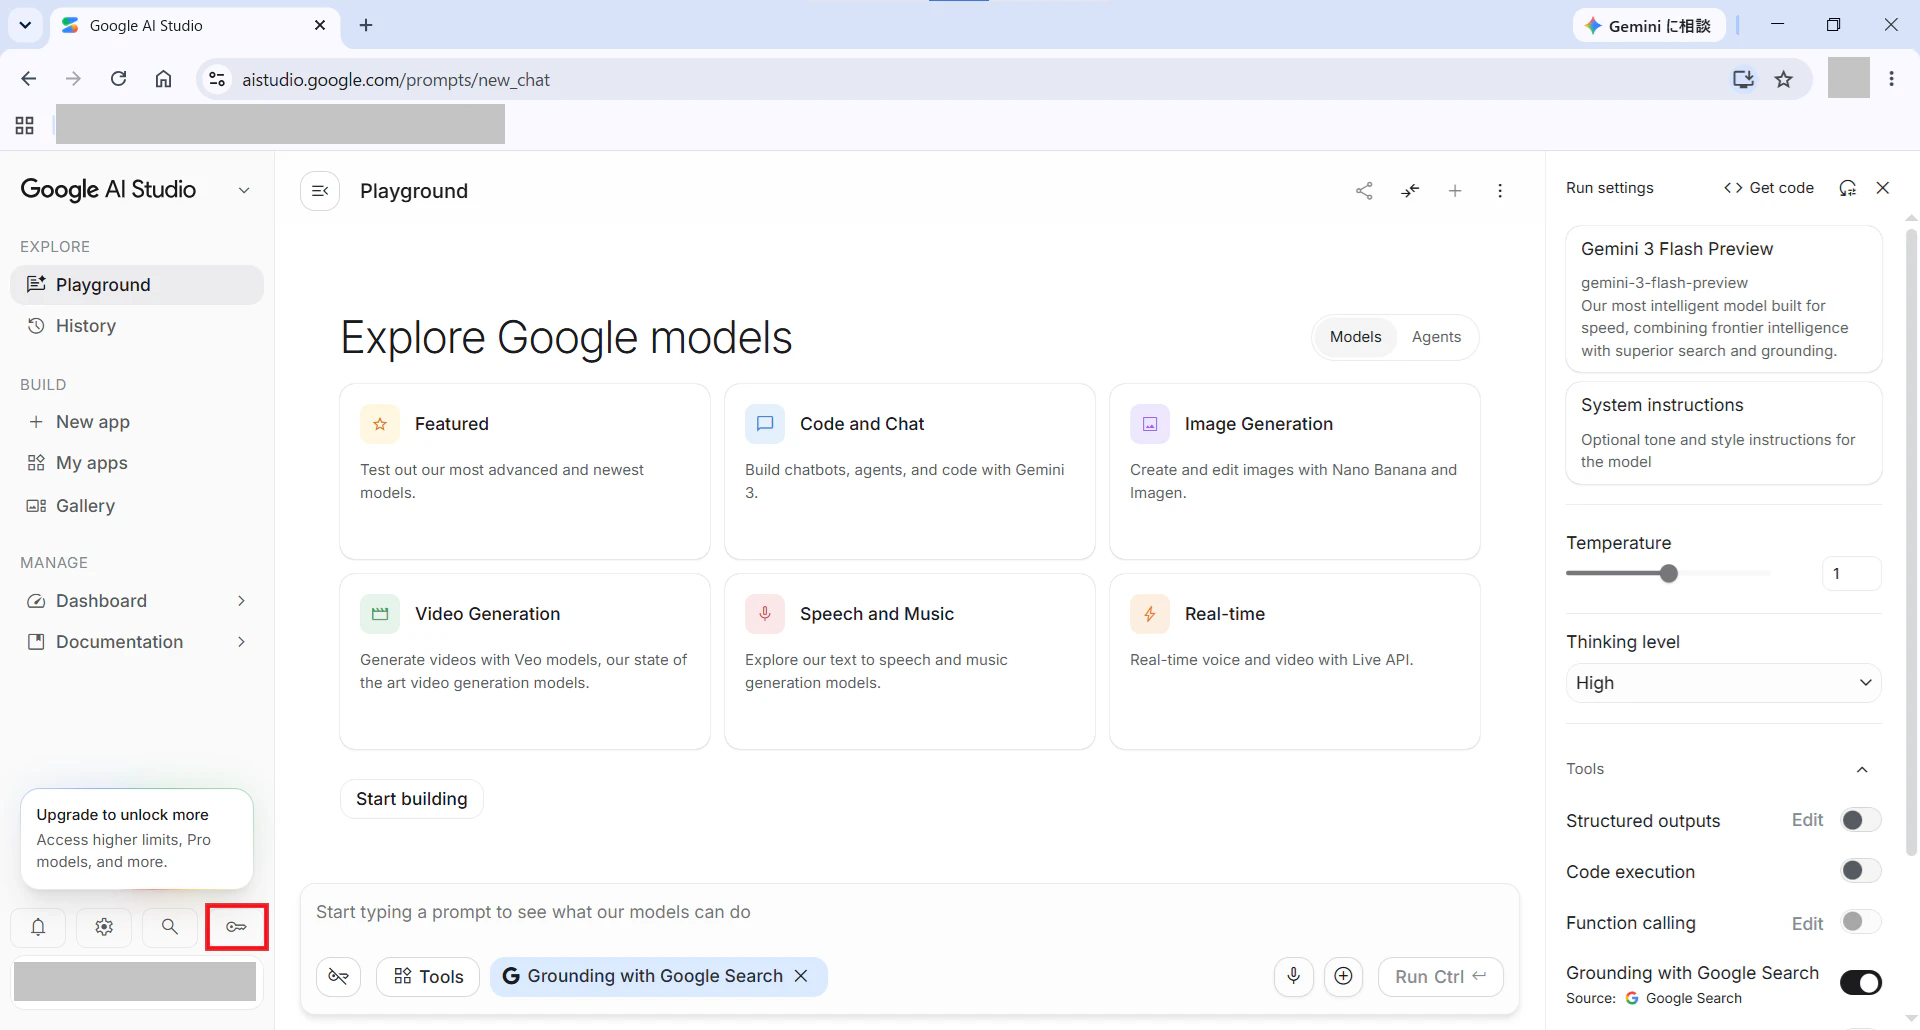Remove Grounding with Google Search chip

tap(801, 976)
